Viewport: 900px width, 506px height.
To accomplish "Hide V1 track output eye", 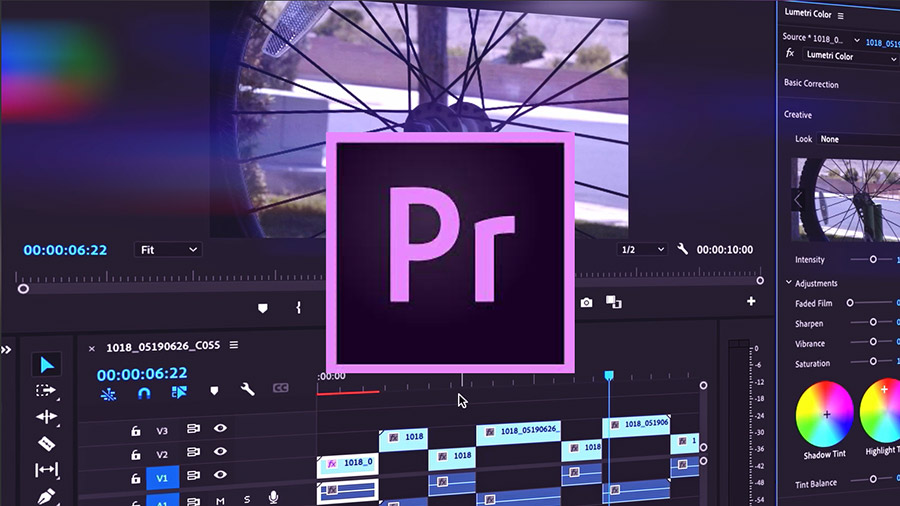I will coord(220,474).
